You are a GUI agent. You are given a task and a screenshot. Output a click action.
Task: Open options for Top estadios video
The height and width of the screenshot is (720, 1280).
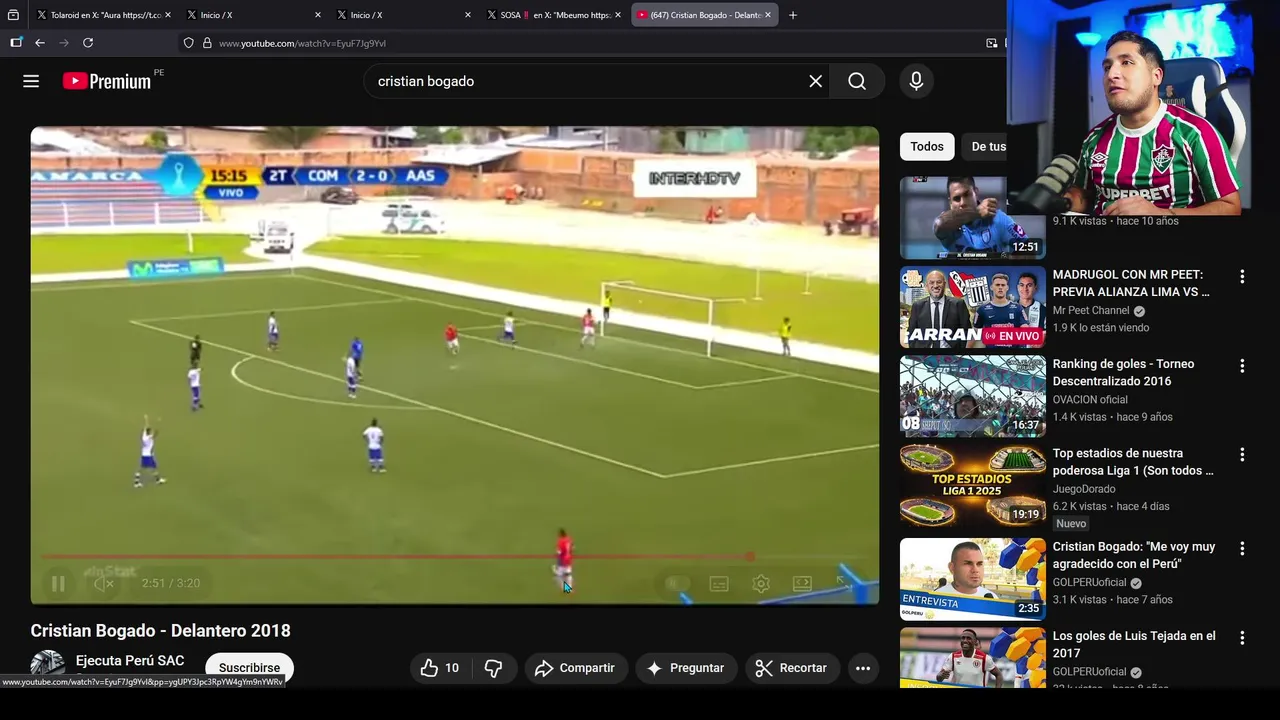coord(1242,455)
